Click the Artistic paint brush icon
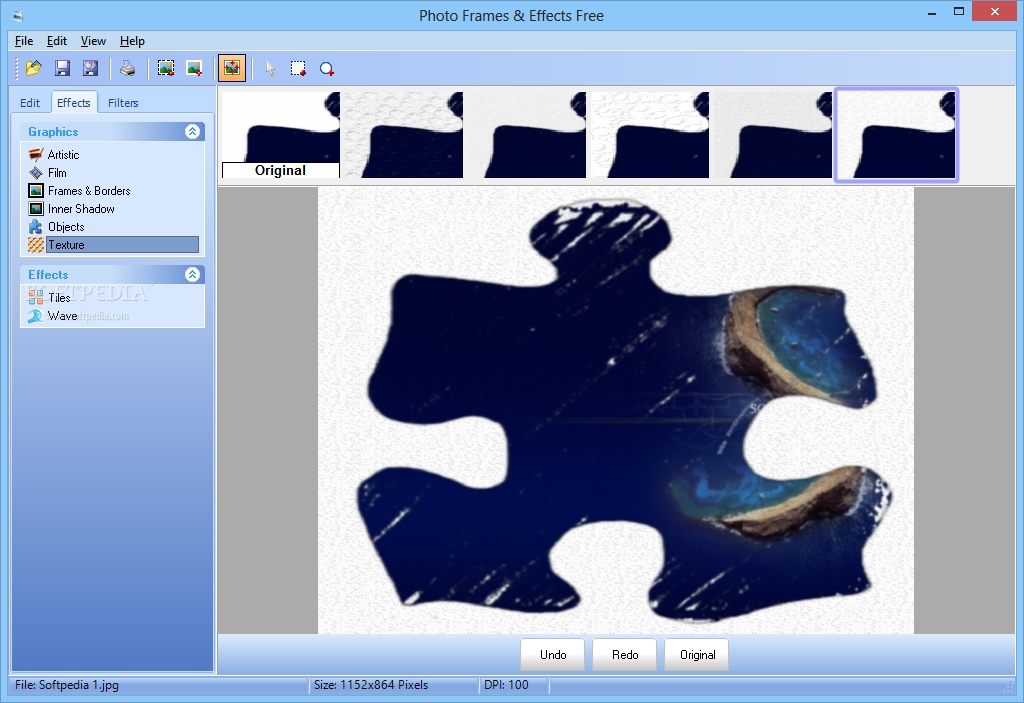The image size is (1024, 703). [36, 155]
